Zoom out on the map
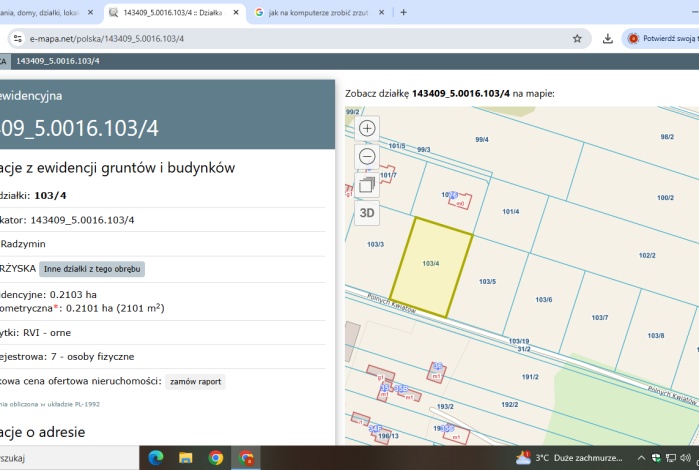This screenshot has height=470, width=699. [x=367, y=156]
